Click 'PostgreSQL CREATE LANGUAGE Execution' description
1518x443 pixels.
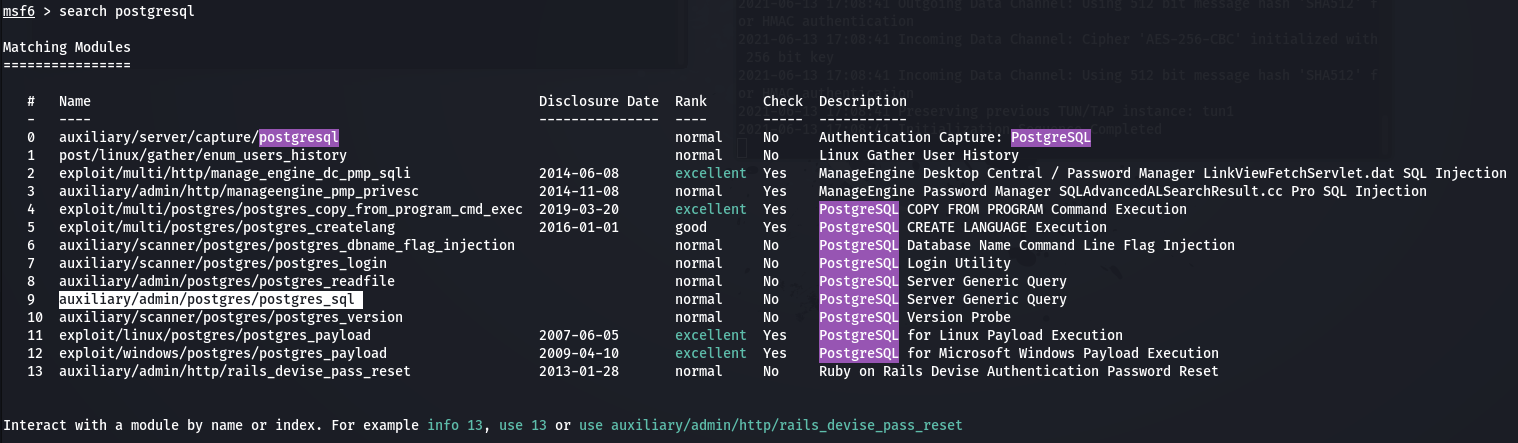[x=963, y=227]
